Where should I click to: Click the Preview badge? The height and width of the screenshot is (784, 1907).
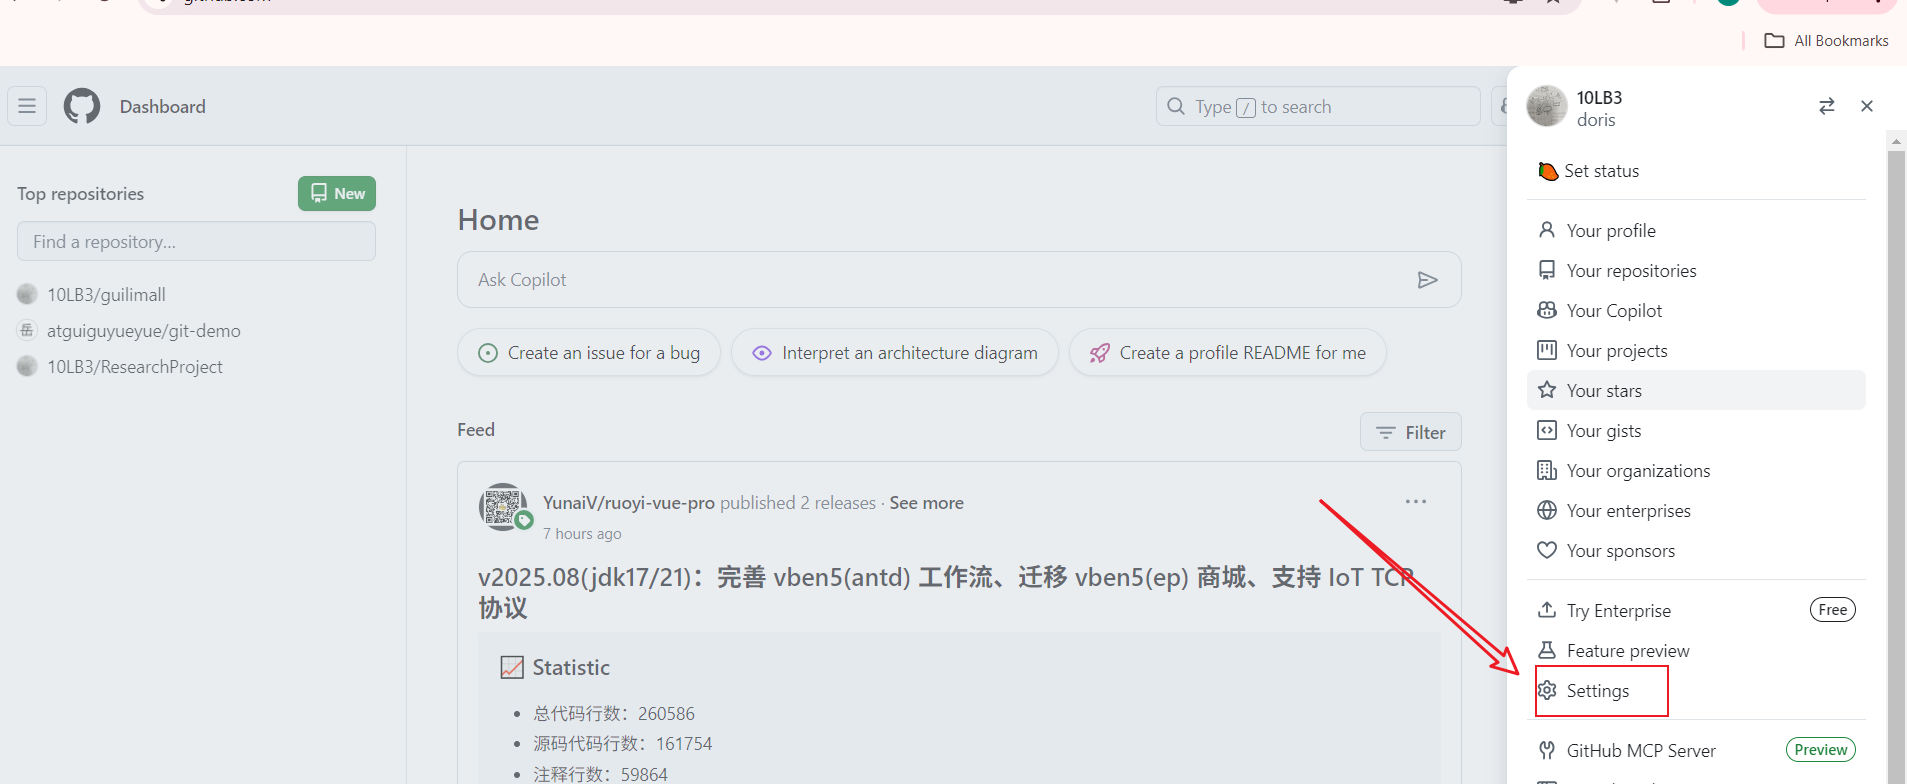(x=1821, y=750)
